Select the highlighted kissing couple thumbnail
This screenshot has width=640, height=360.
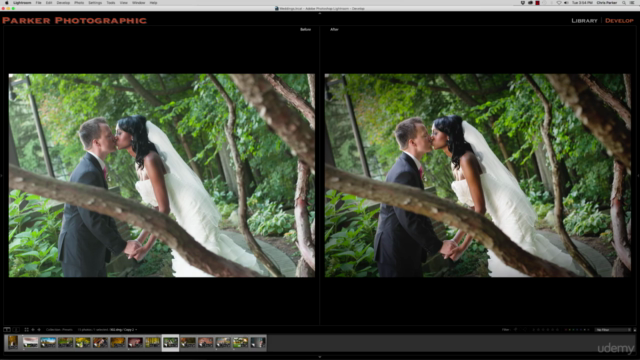(170, 342)
